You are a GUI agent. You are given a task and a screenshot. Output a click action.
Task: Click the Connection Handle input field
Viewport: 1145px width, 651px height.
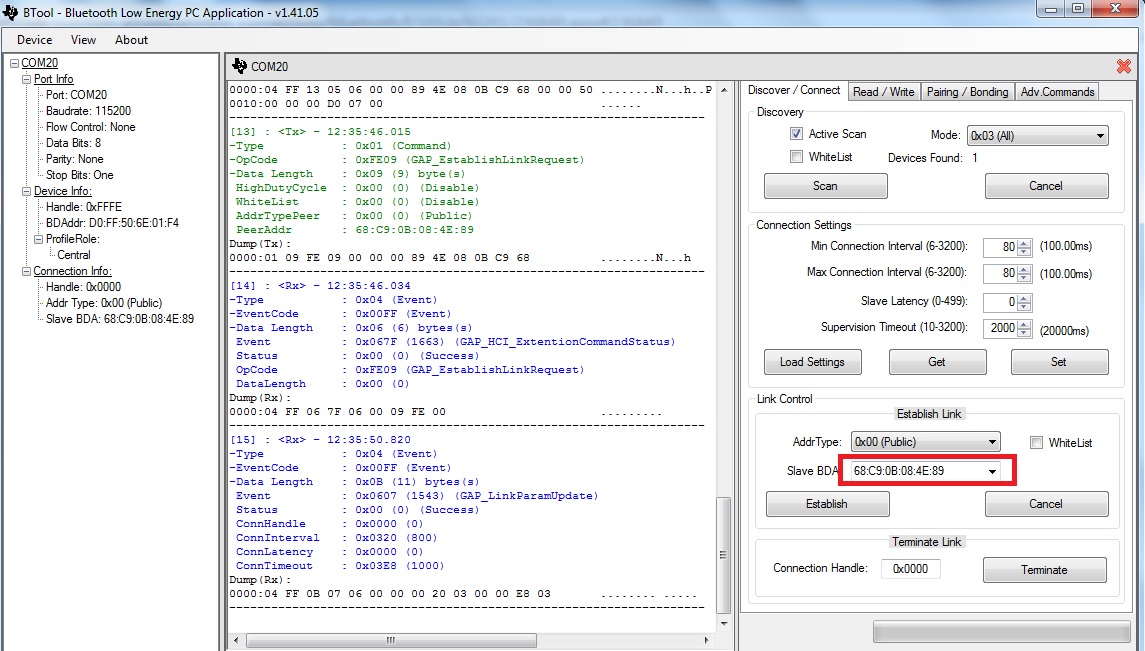pos(911,569)
